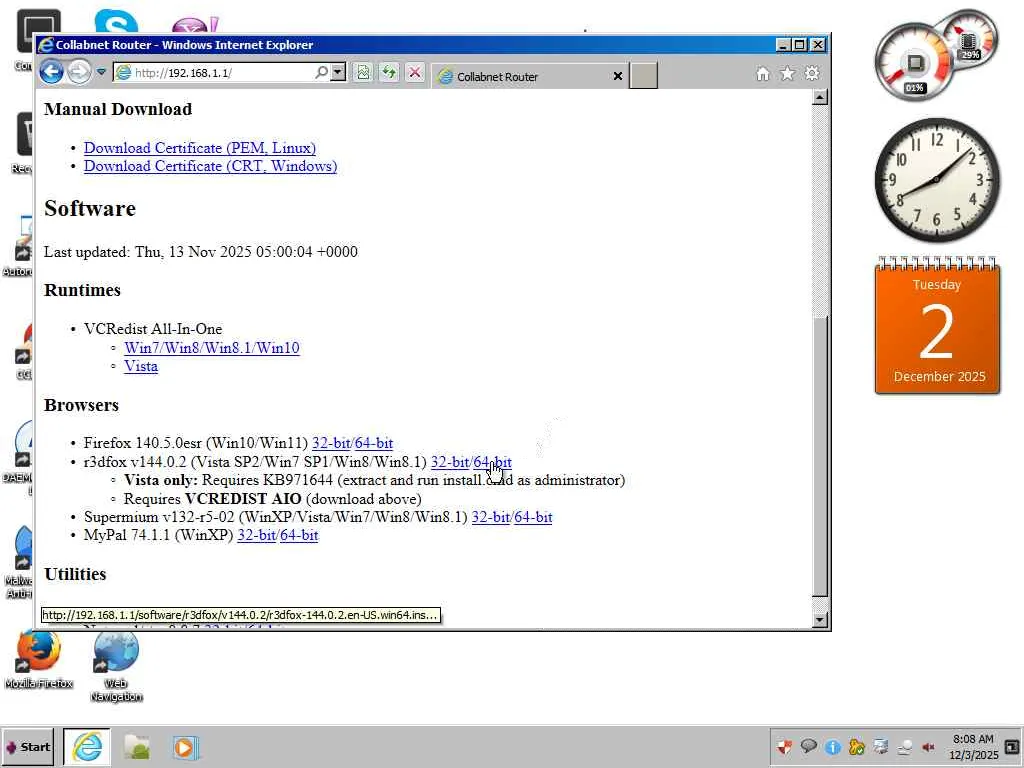1024x768 pixels.
Task: Click the blue info tray icon
Action: pyautogui.click(x=833, y=746)
